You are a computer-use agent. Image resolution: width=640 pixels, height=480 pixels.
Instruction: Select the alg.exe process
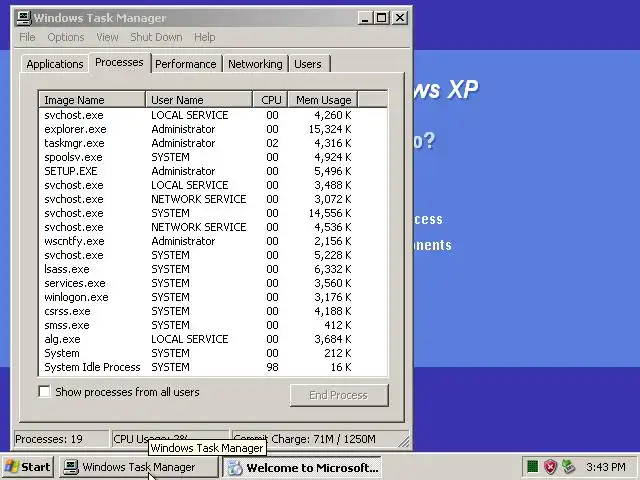pyautogui.click(x=213, y=339)
